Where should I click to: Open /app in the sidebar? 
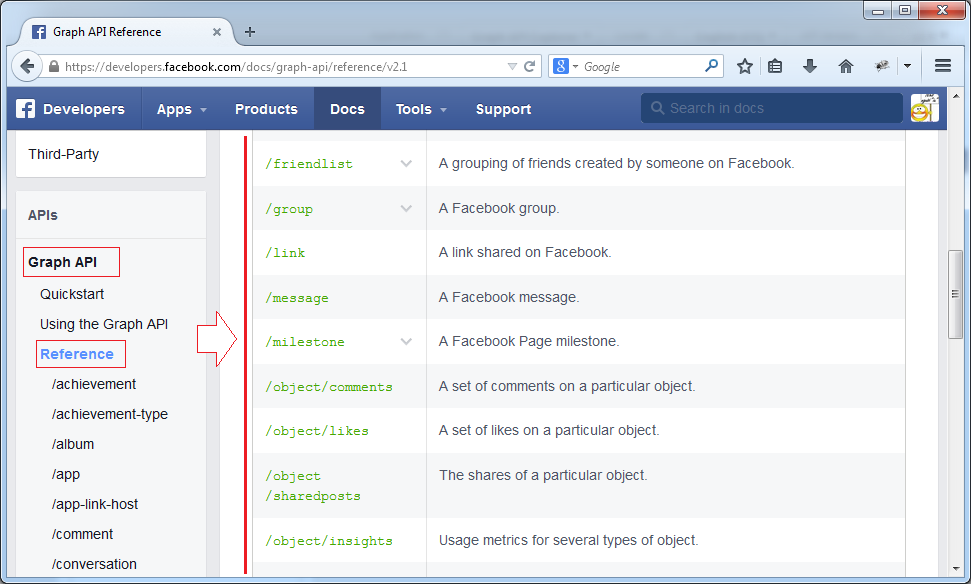pyautogui.click(x=66, y=474)
